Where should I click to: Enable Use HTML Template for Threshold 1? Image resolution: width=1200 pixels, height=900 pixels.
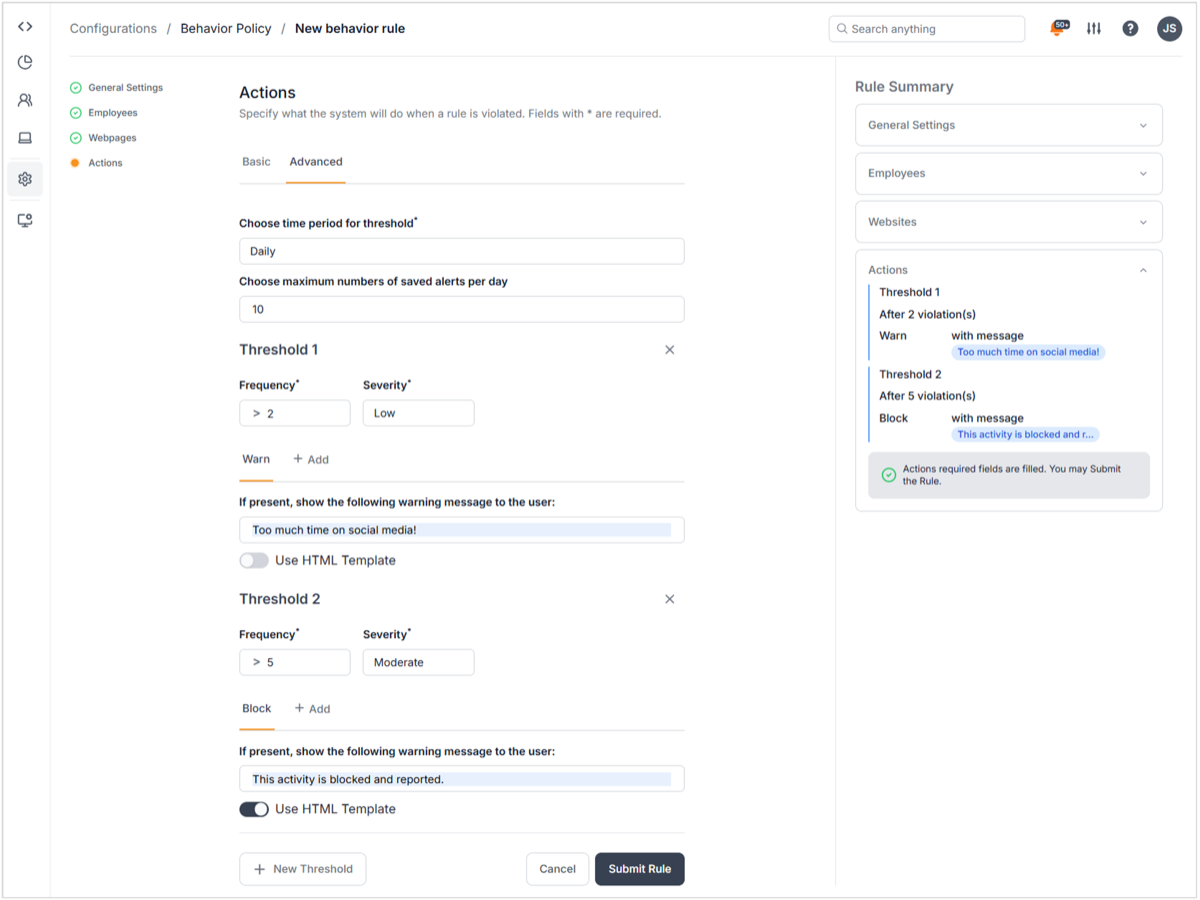click(x=254, y=560)
